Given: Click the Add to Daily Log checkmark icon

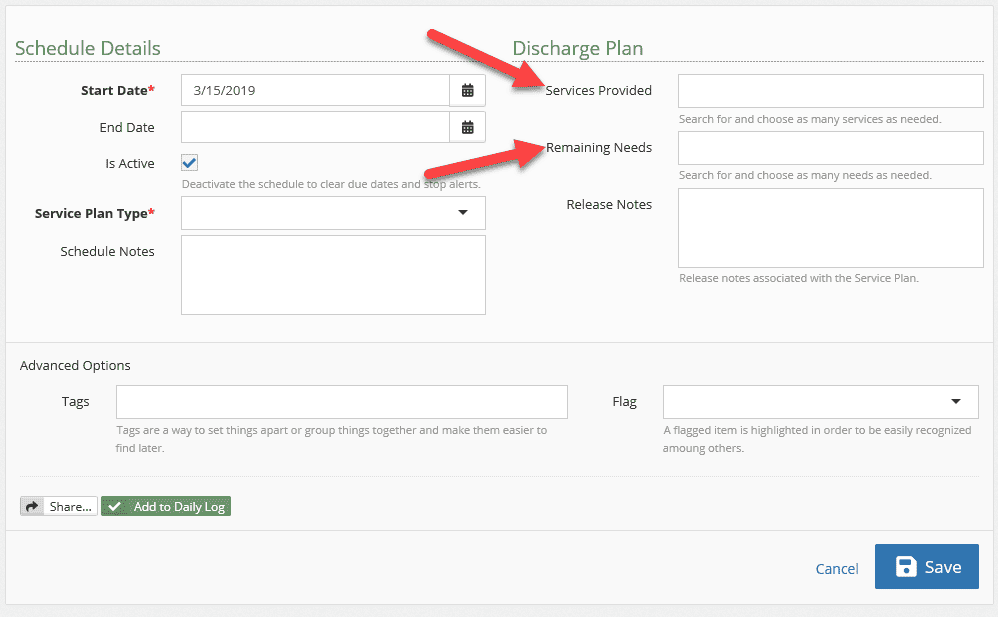Looking at the screenshot, I should click(x=115, y=506).
